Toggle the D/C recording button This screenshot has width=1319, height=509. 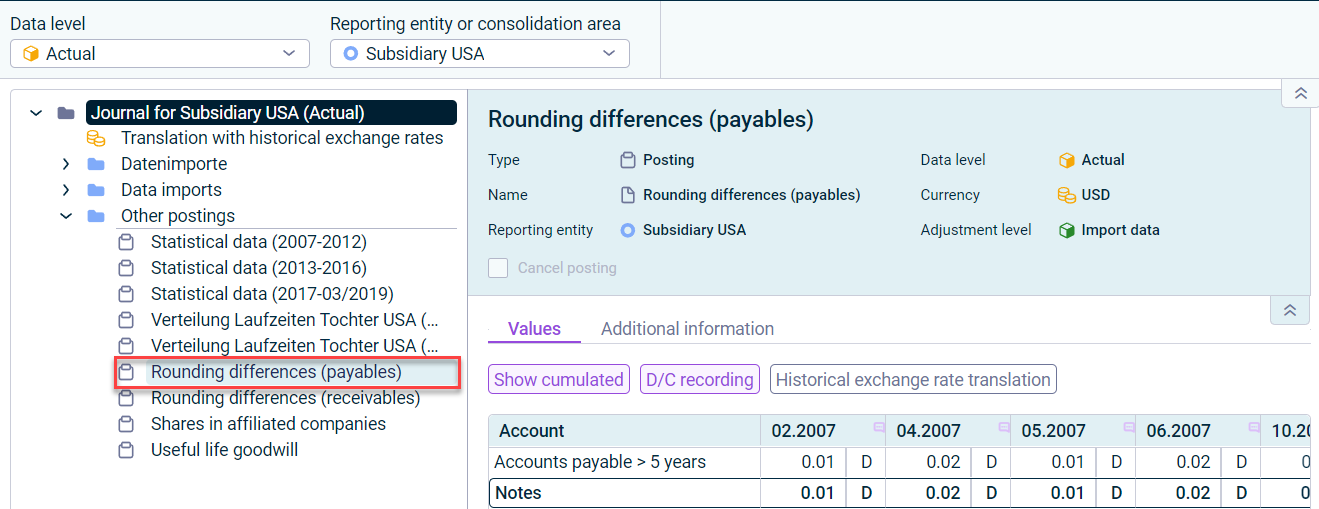coord(700,380)
